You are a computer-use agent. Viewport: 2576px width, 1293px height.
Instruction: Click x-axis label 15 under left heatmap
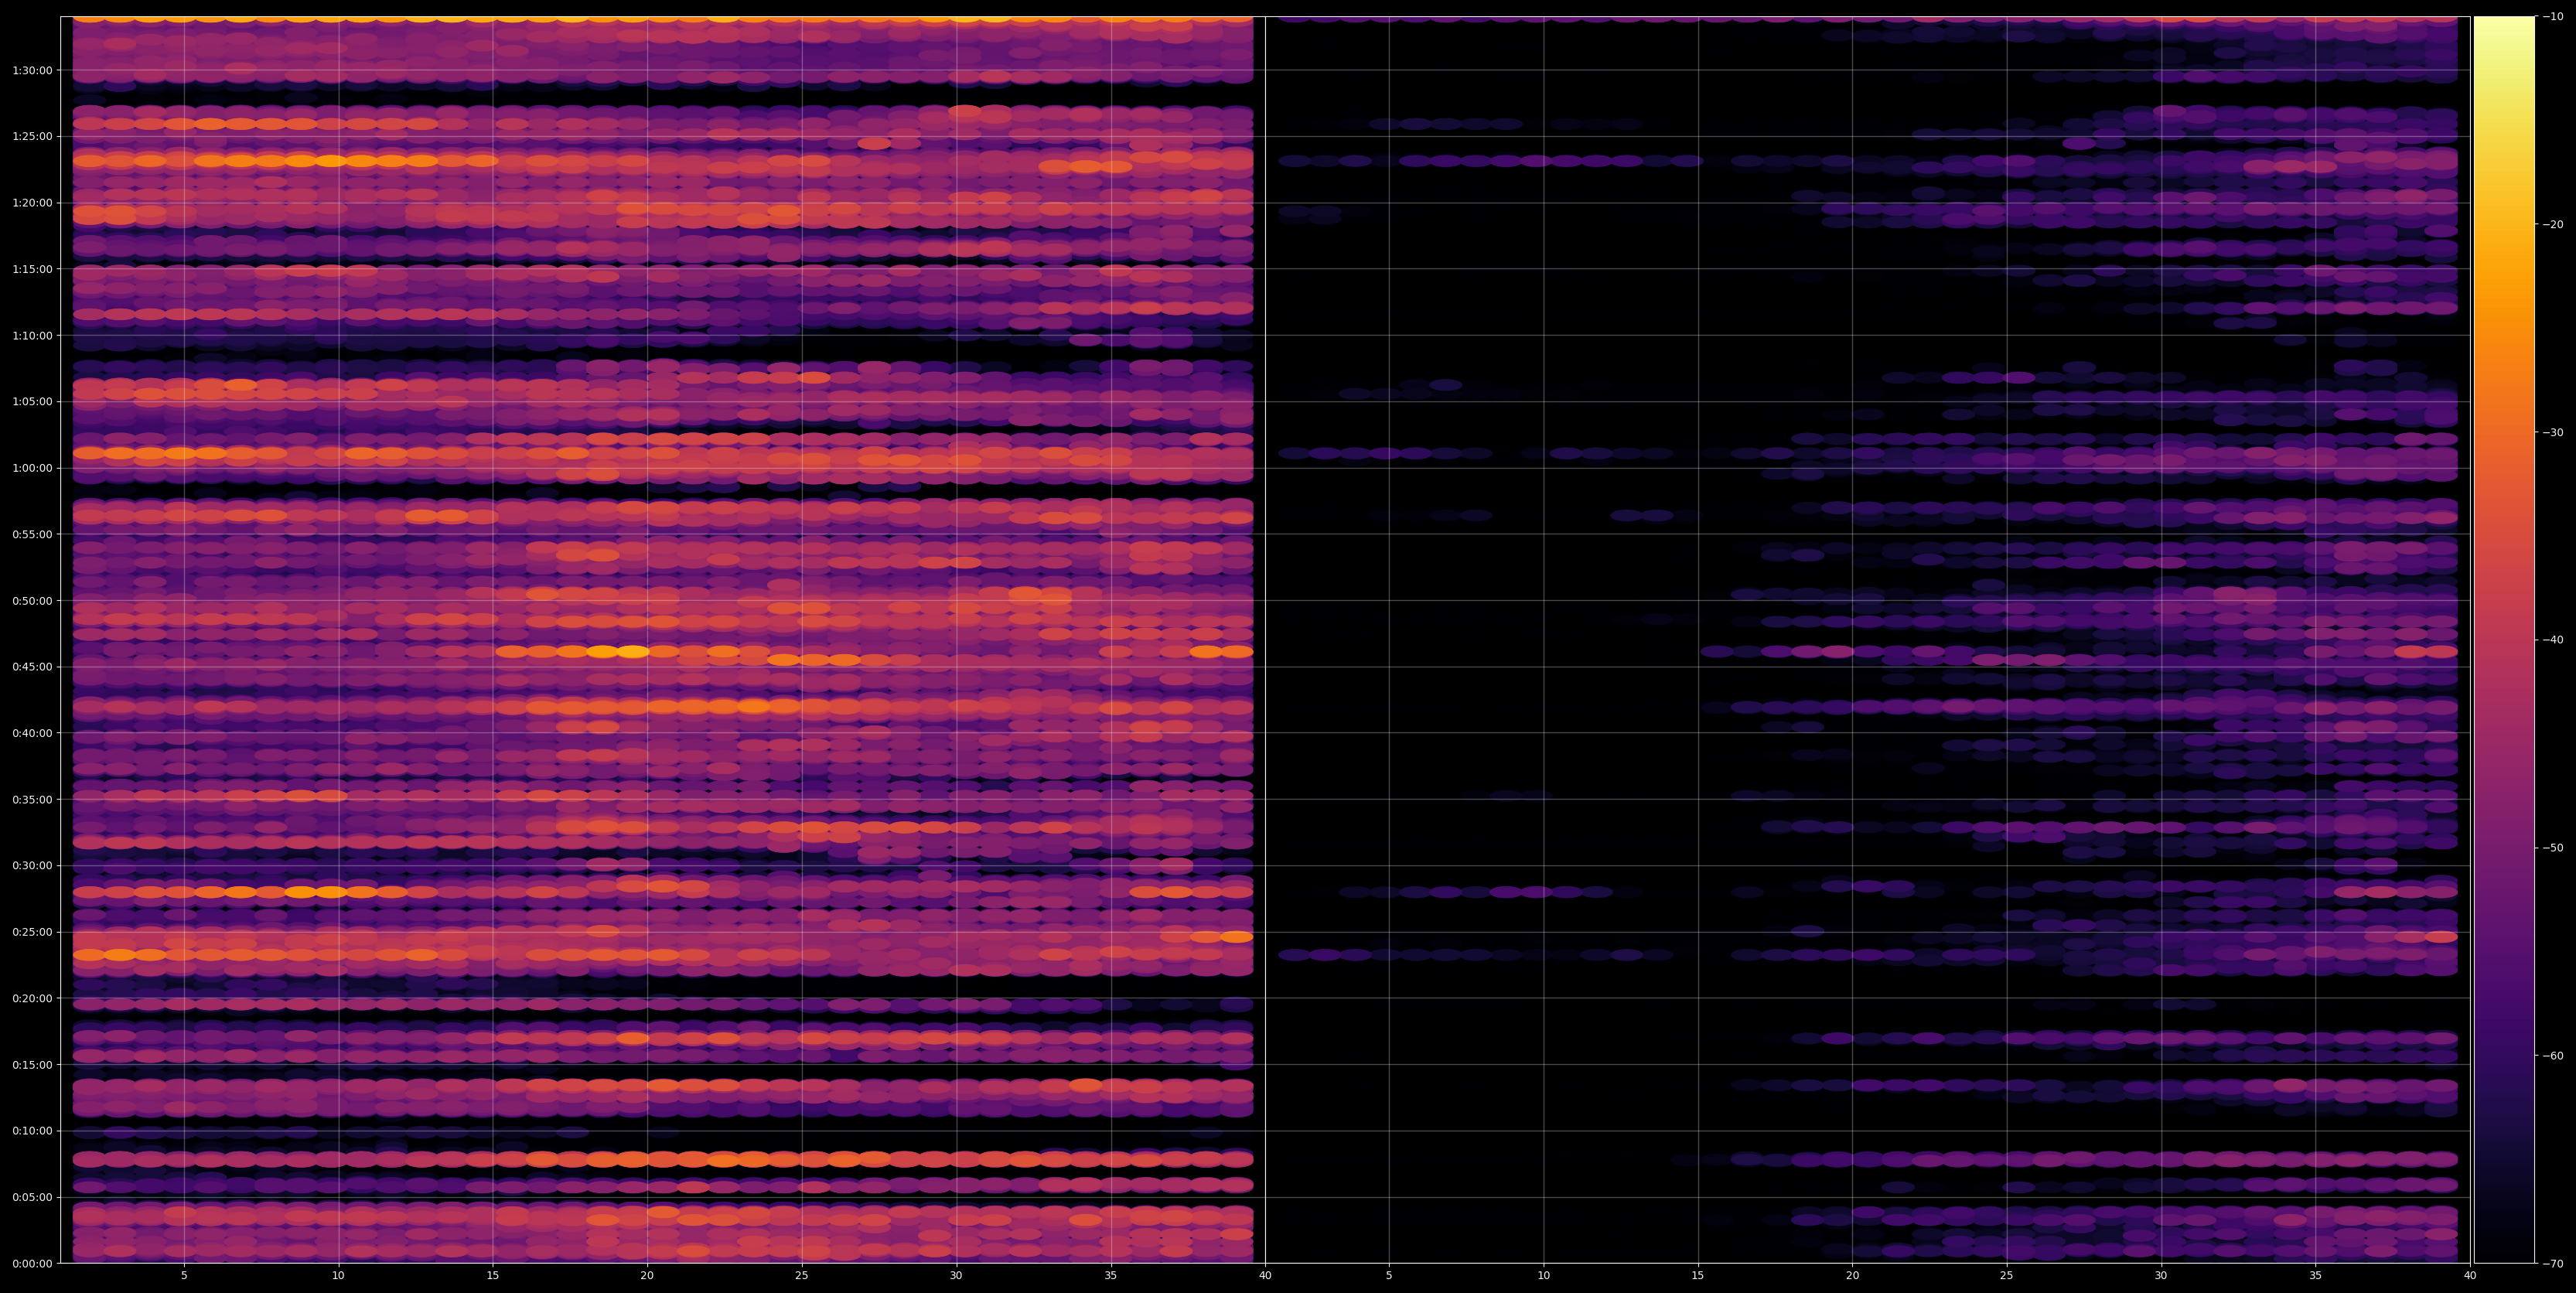[493, 1276]
